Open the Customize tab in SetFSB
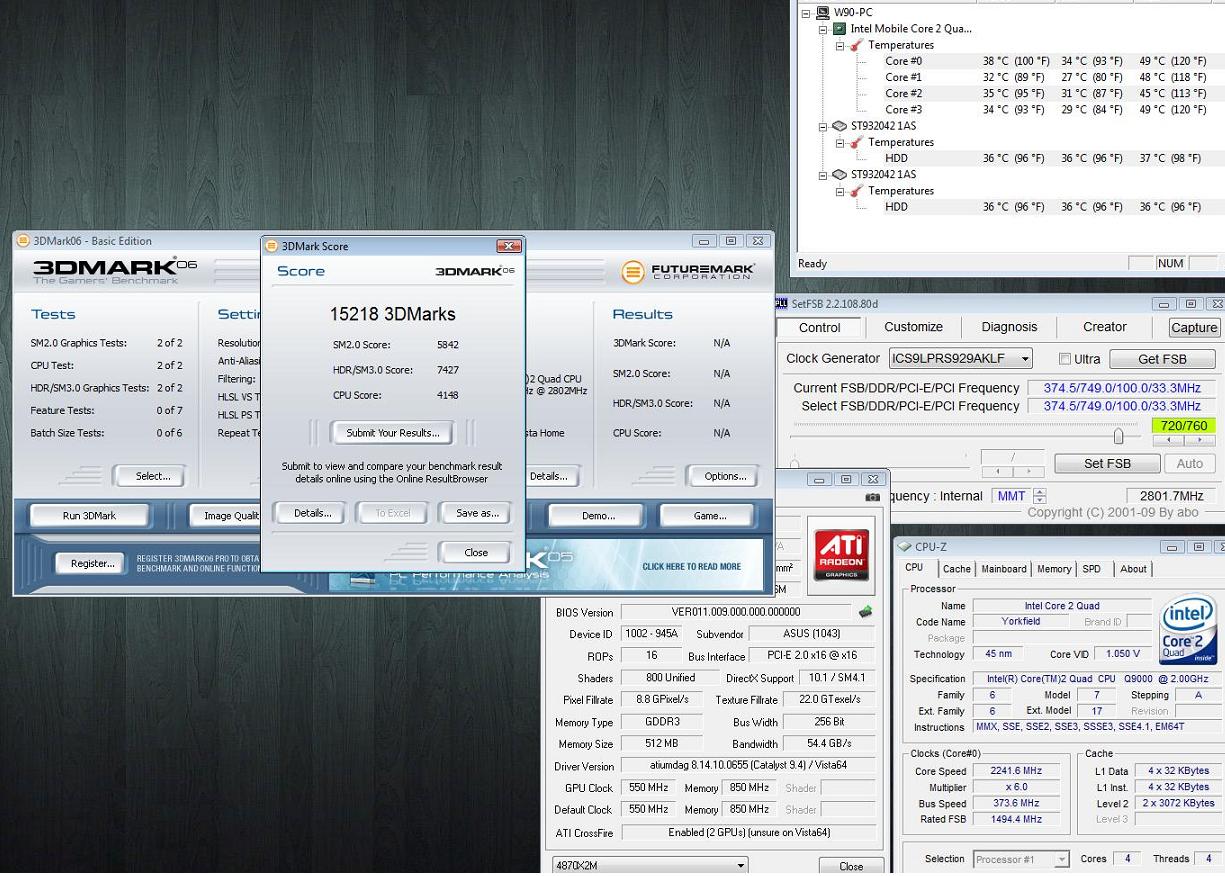The image size is (1225, 876). (913, 327)
